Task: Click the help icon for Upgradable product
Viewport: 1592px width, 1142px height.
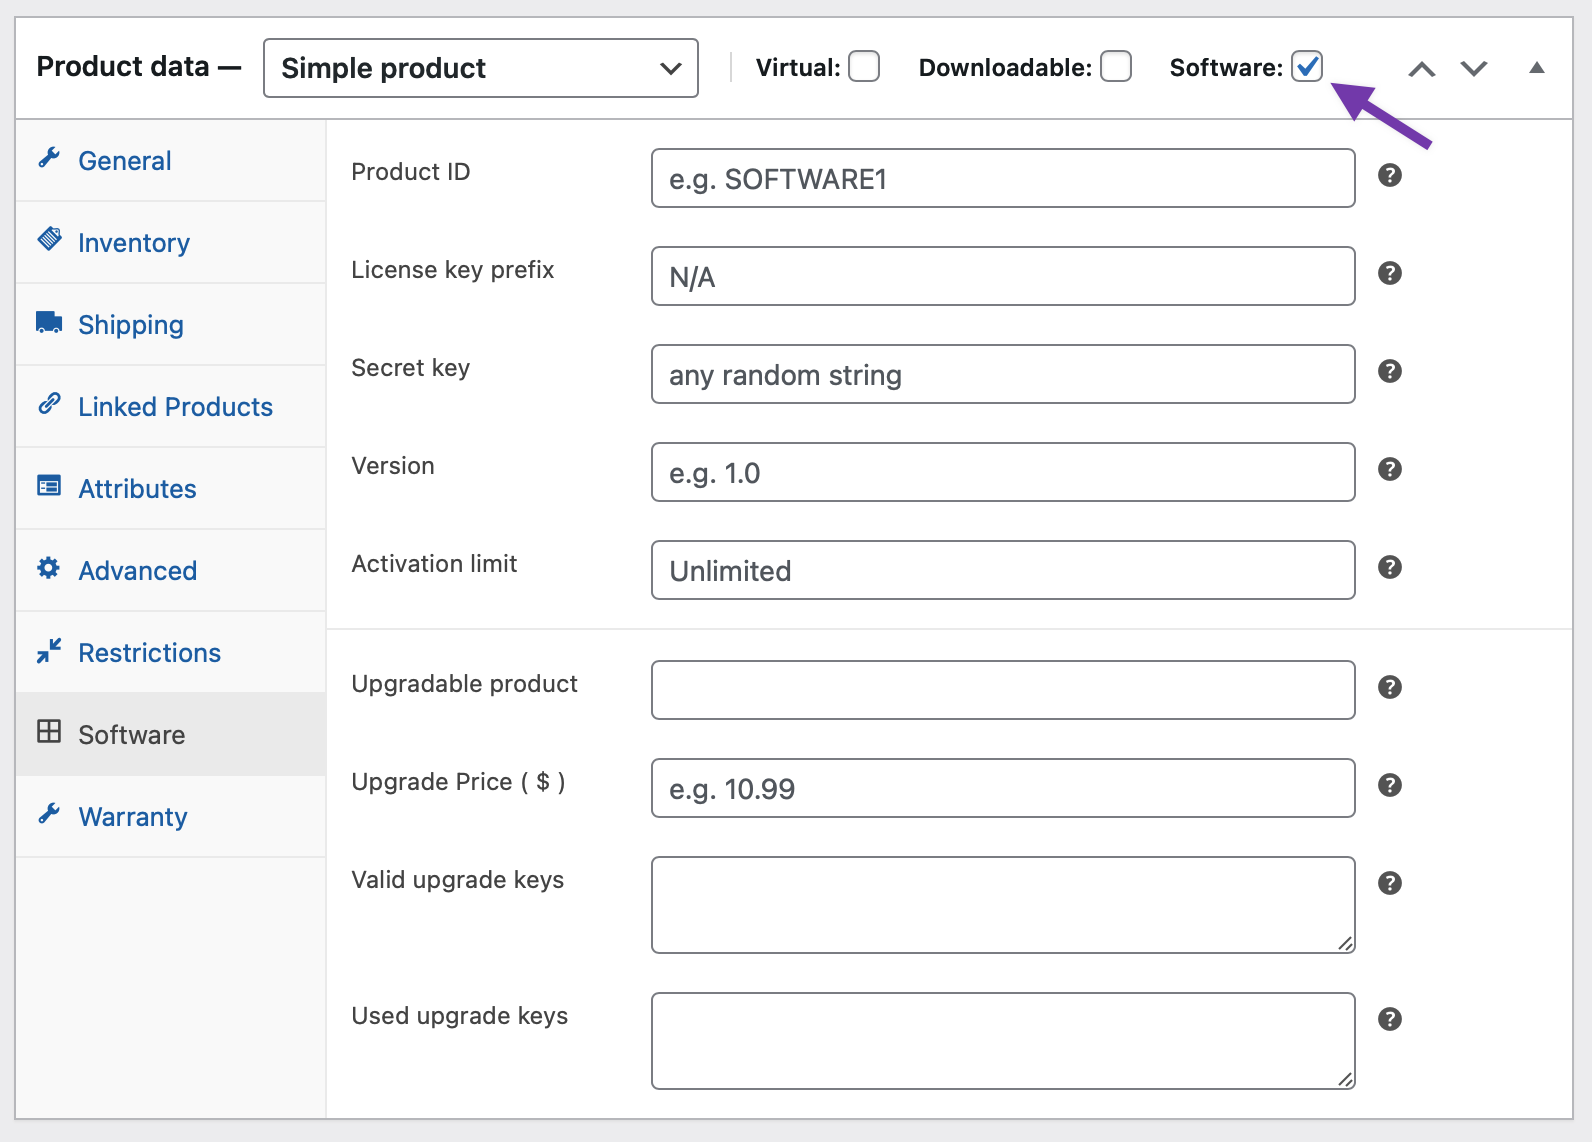Action: 1389,687
